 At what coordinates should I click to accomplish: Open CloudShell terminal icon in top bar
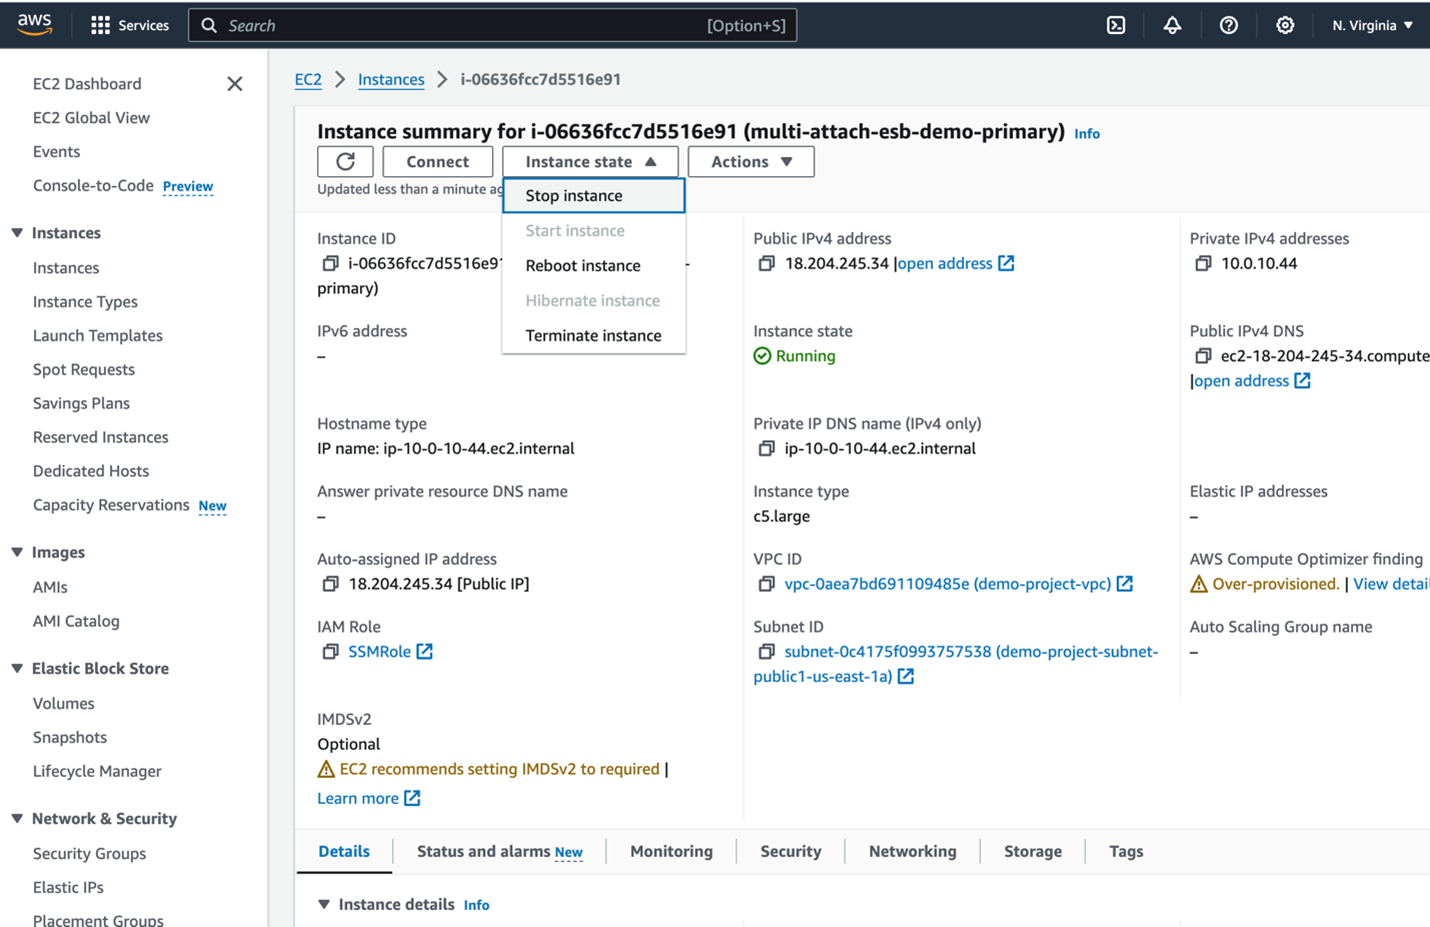(1116, 25)
